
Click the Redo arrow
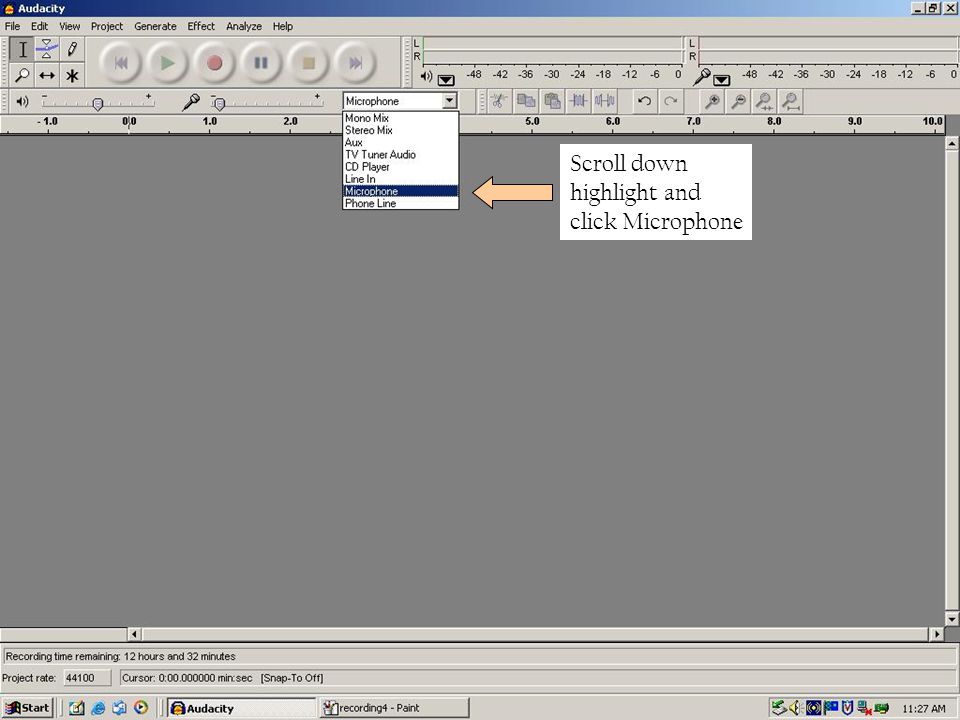[x=670, y=101]
